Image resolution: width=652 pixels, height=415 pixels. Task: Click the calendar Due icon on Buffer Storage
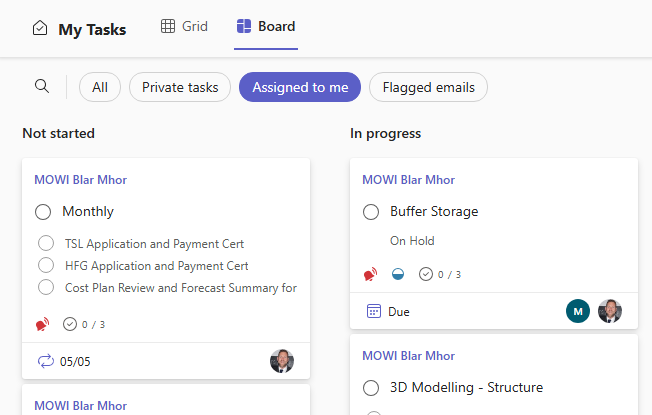click(x=373, y=311)
